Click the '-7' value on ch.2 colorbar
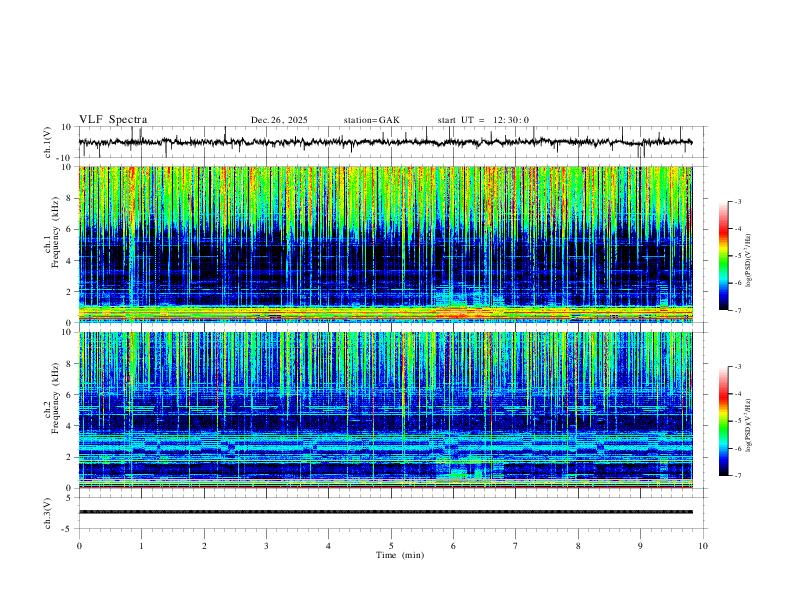 pyautogui.click(x=738, y=476)
